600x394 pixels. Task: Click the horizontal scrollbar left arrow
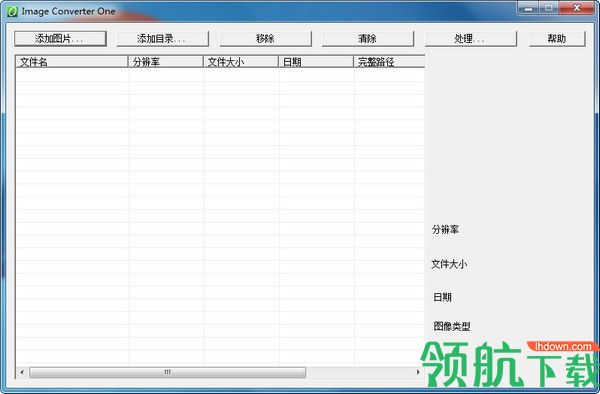[22, 372]
